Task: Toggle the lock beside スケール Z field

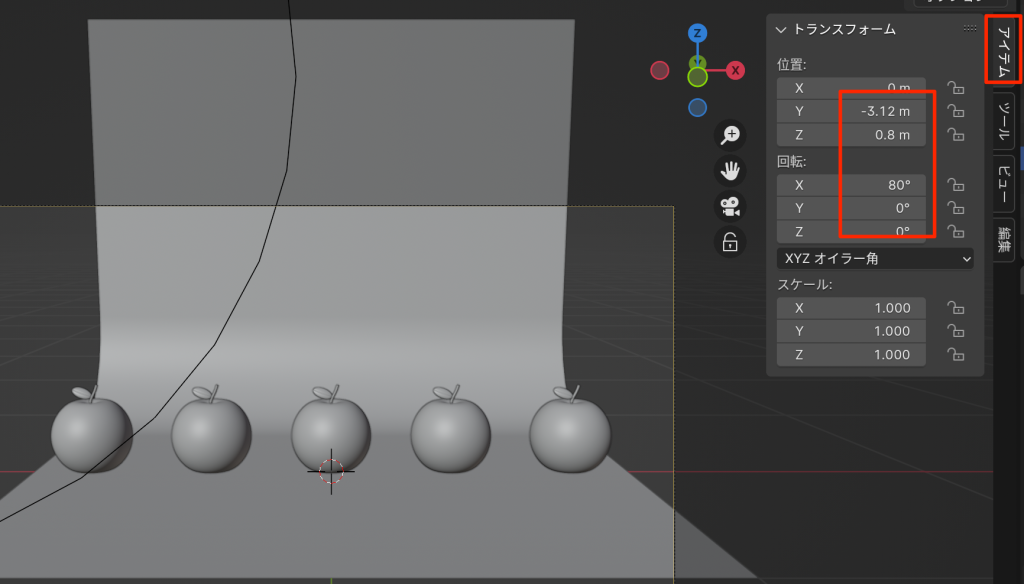Action: [956, 354]
